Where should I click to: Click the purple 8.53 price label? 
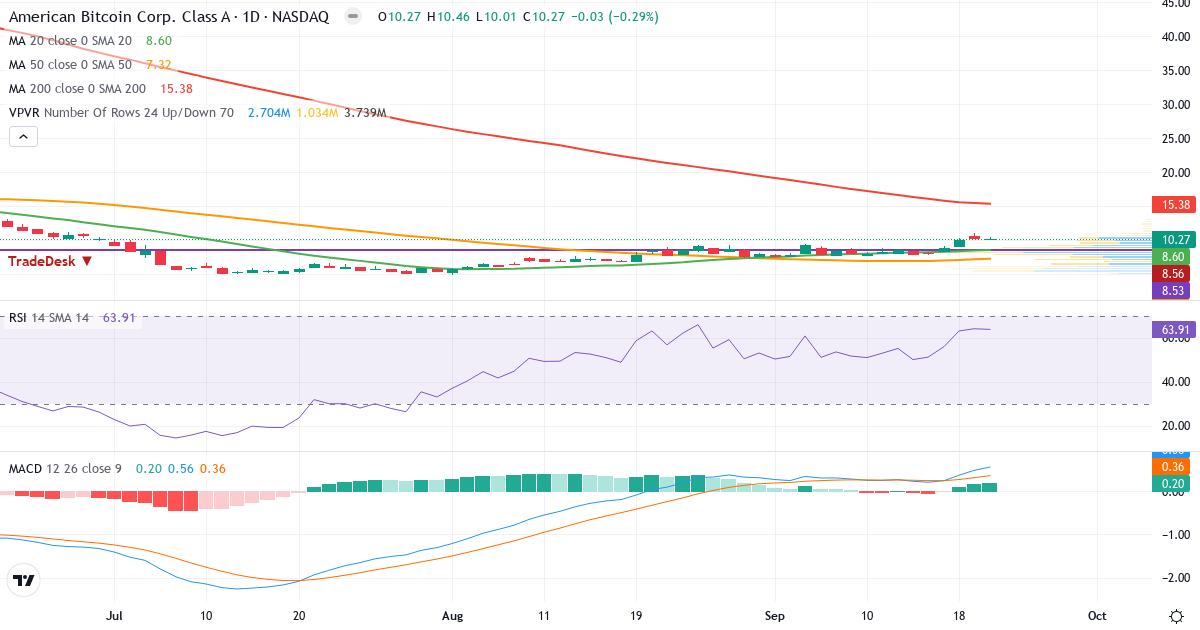(1172, 291)
